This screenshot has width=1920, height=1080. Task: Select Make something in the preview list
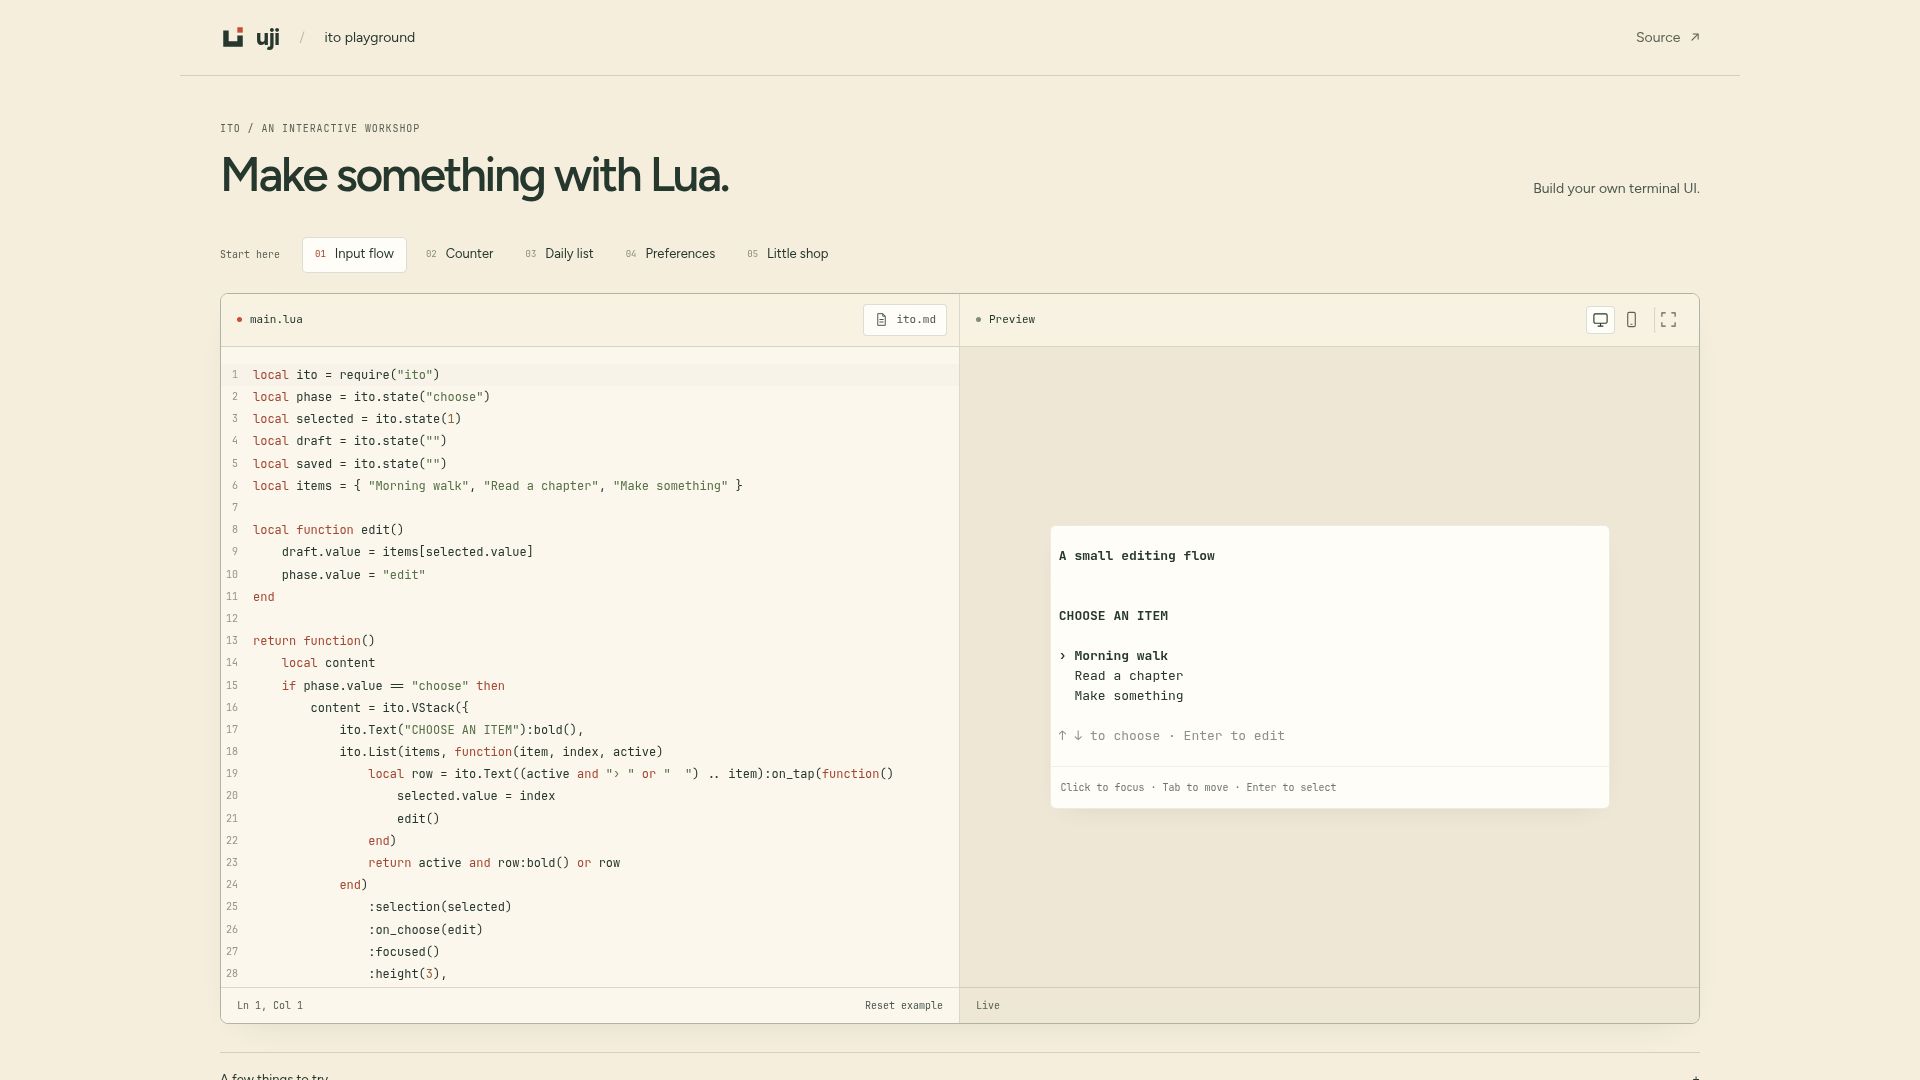pos(1129,696)
